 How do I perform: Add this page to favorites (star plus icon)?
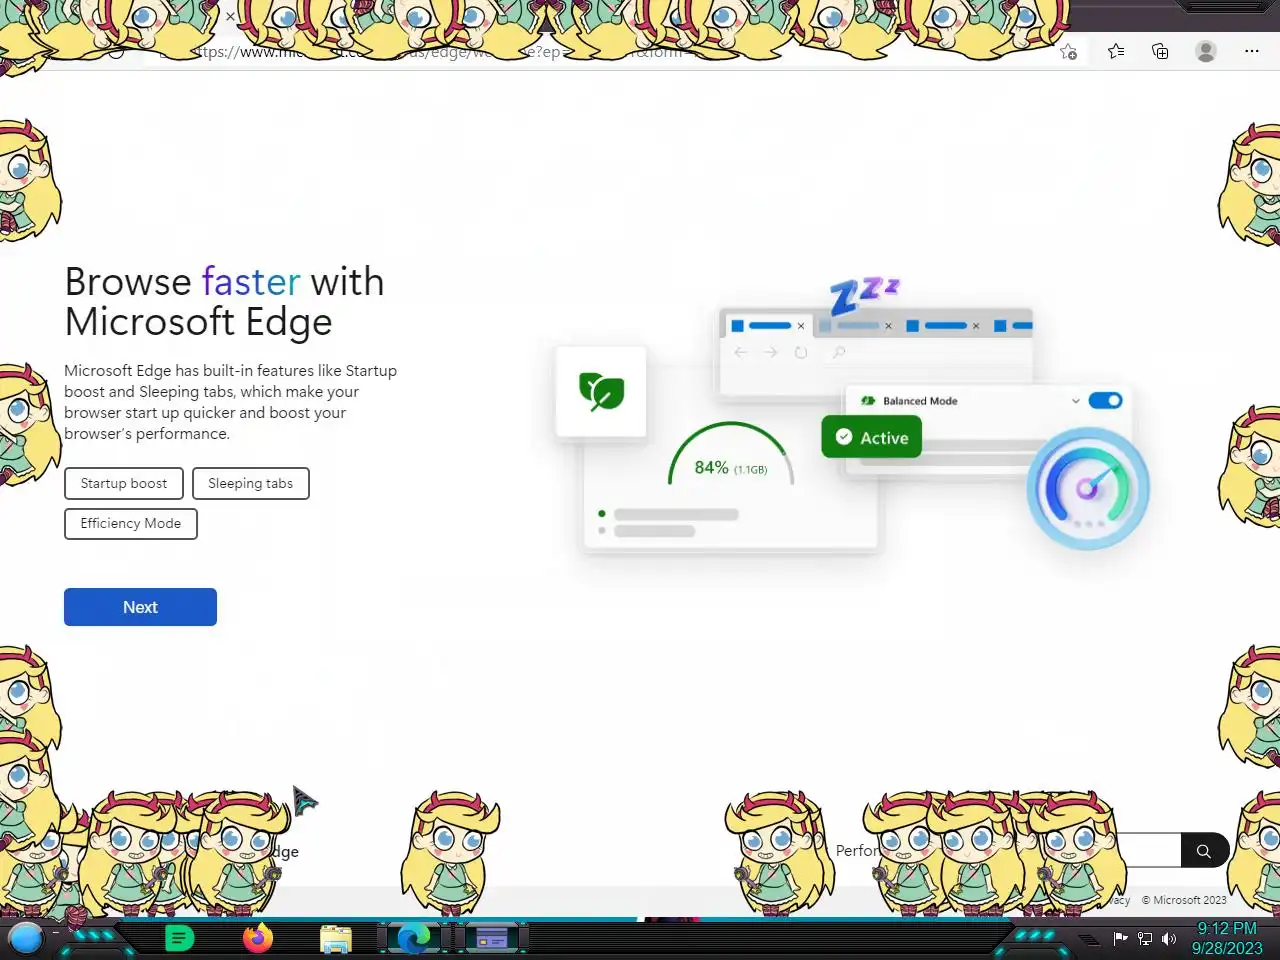click(1069, 52)
